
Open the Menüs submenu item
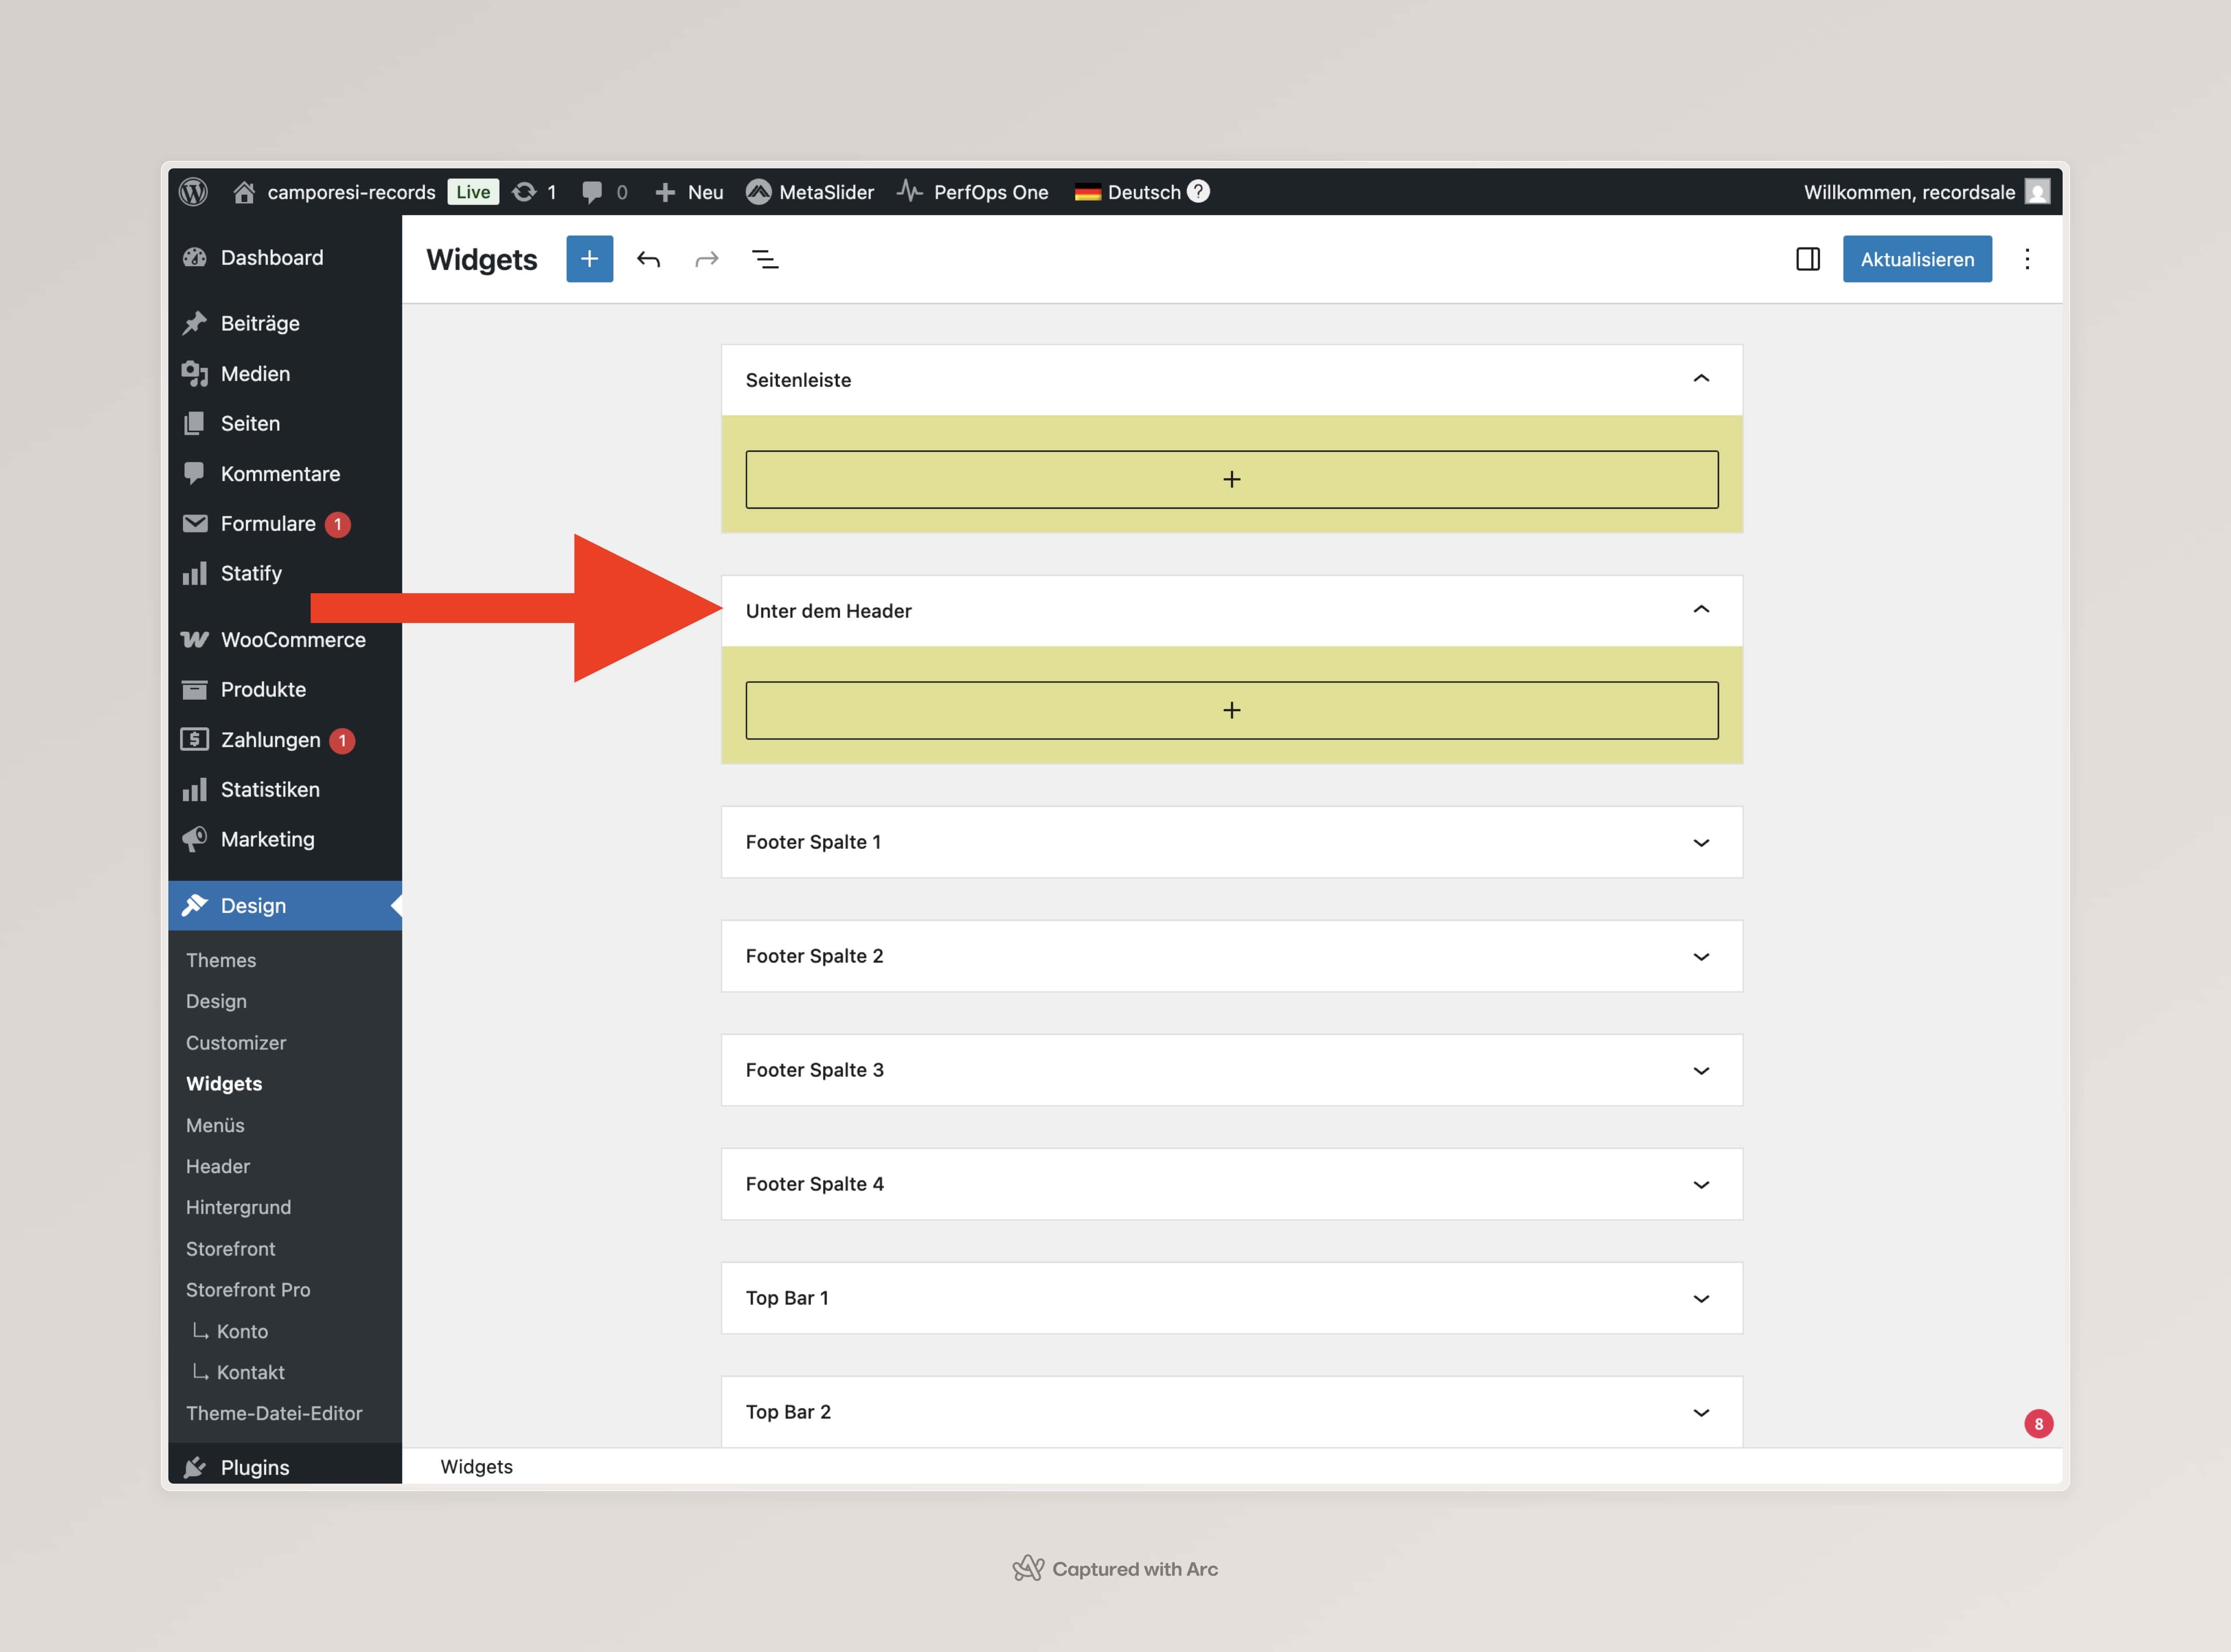(x=215, y=1125)
